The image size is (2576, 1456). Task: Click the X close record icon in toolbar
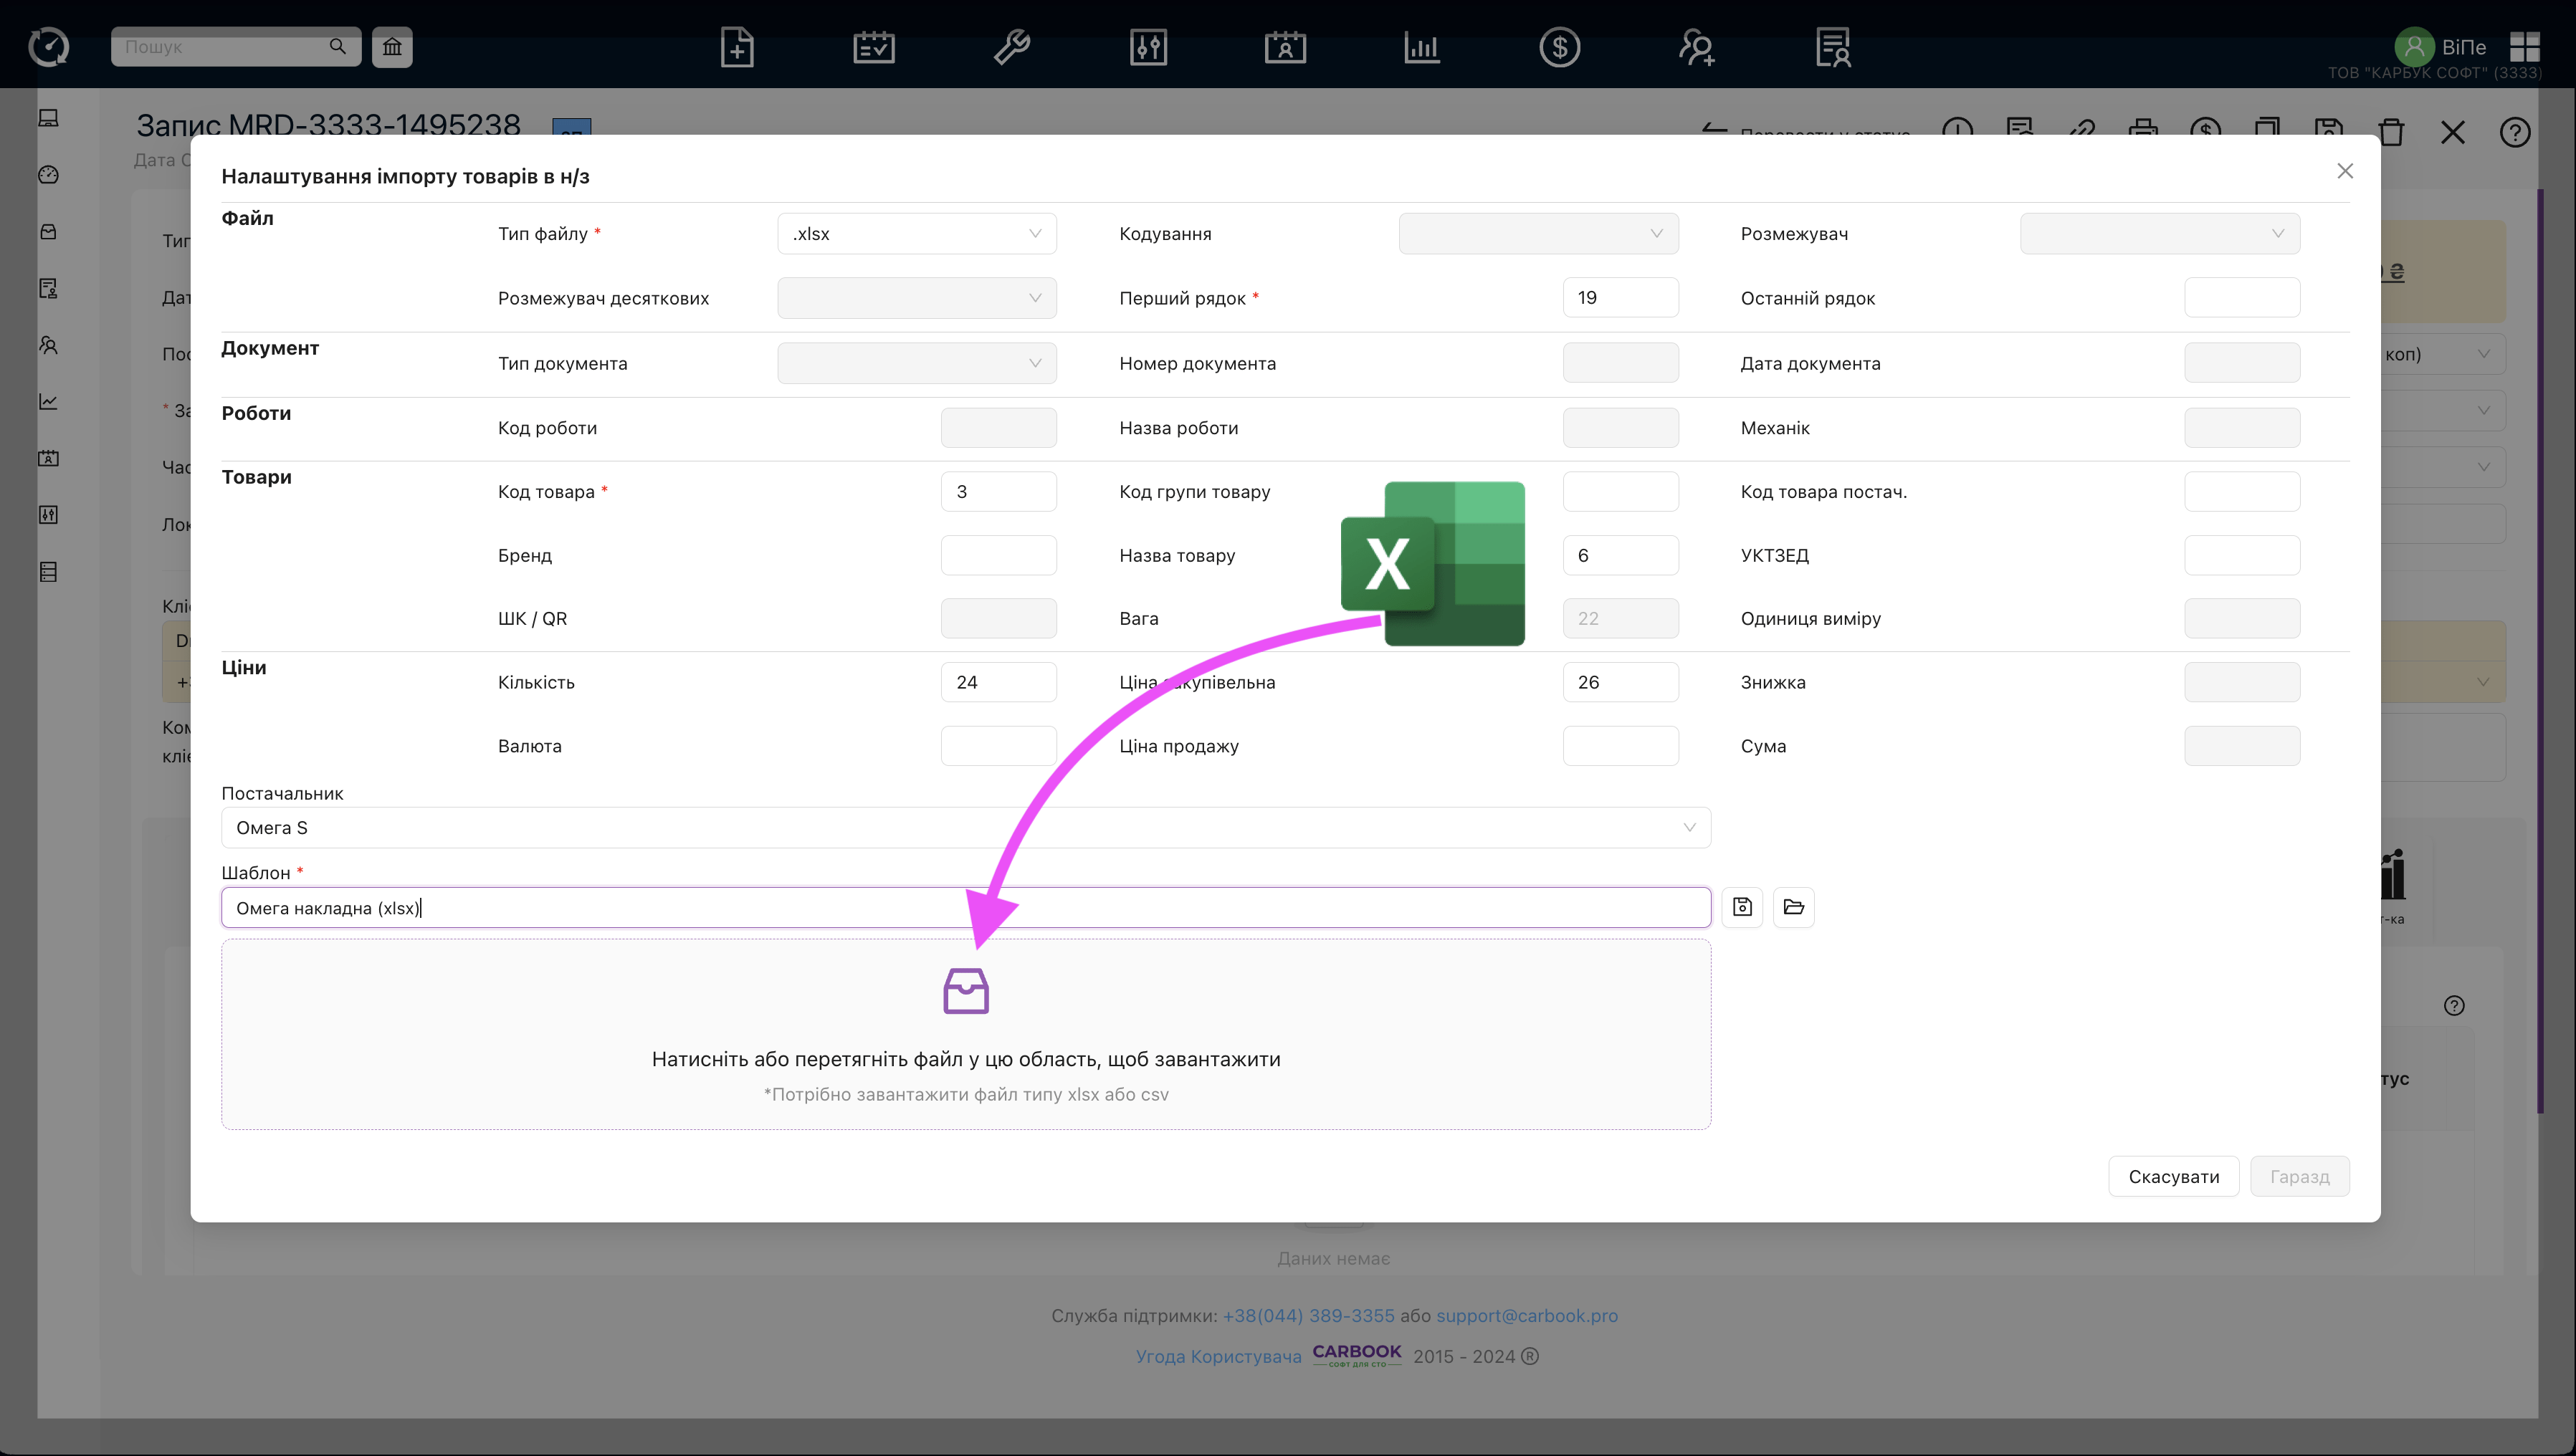pos(2453,132)
